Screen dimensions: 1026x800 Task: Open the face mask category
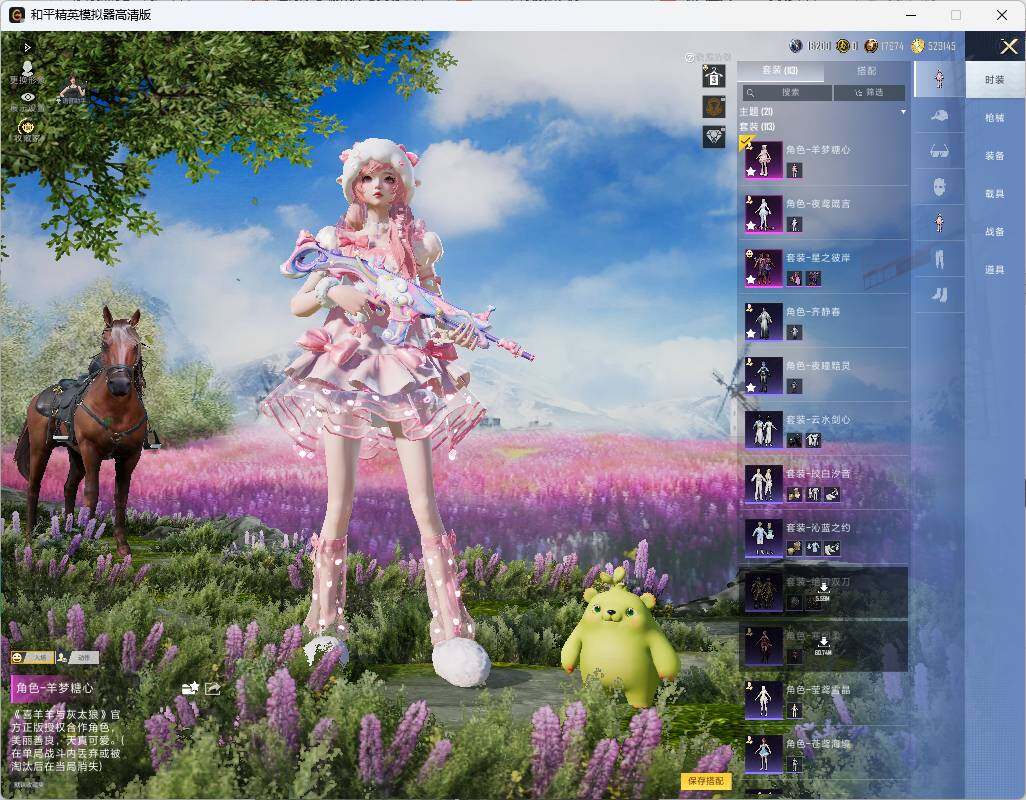click(x=939, y=188)
